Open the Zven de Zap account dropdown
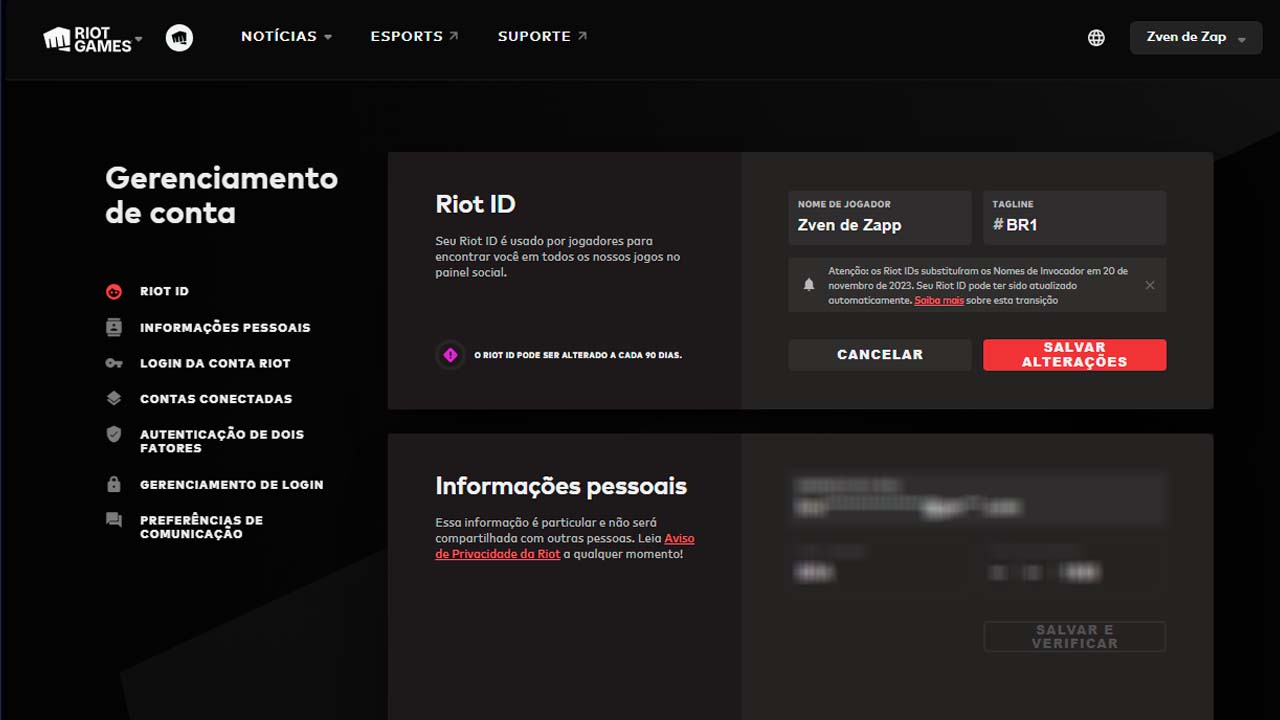This screenshot has width=1280, height=720. [1195, 37]
